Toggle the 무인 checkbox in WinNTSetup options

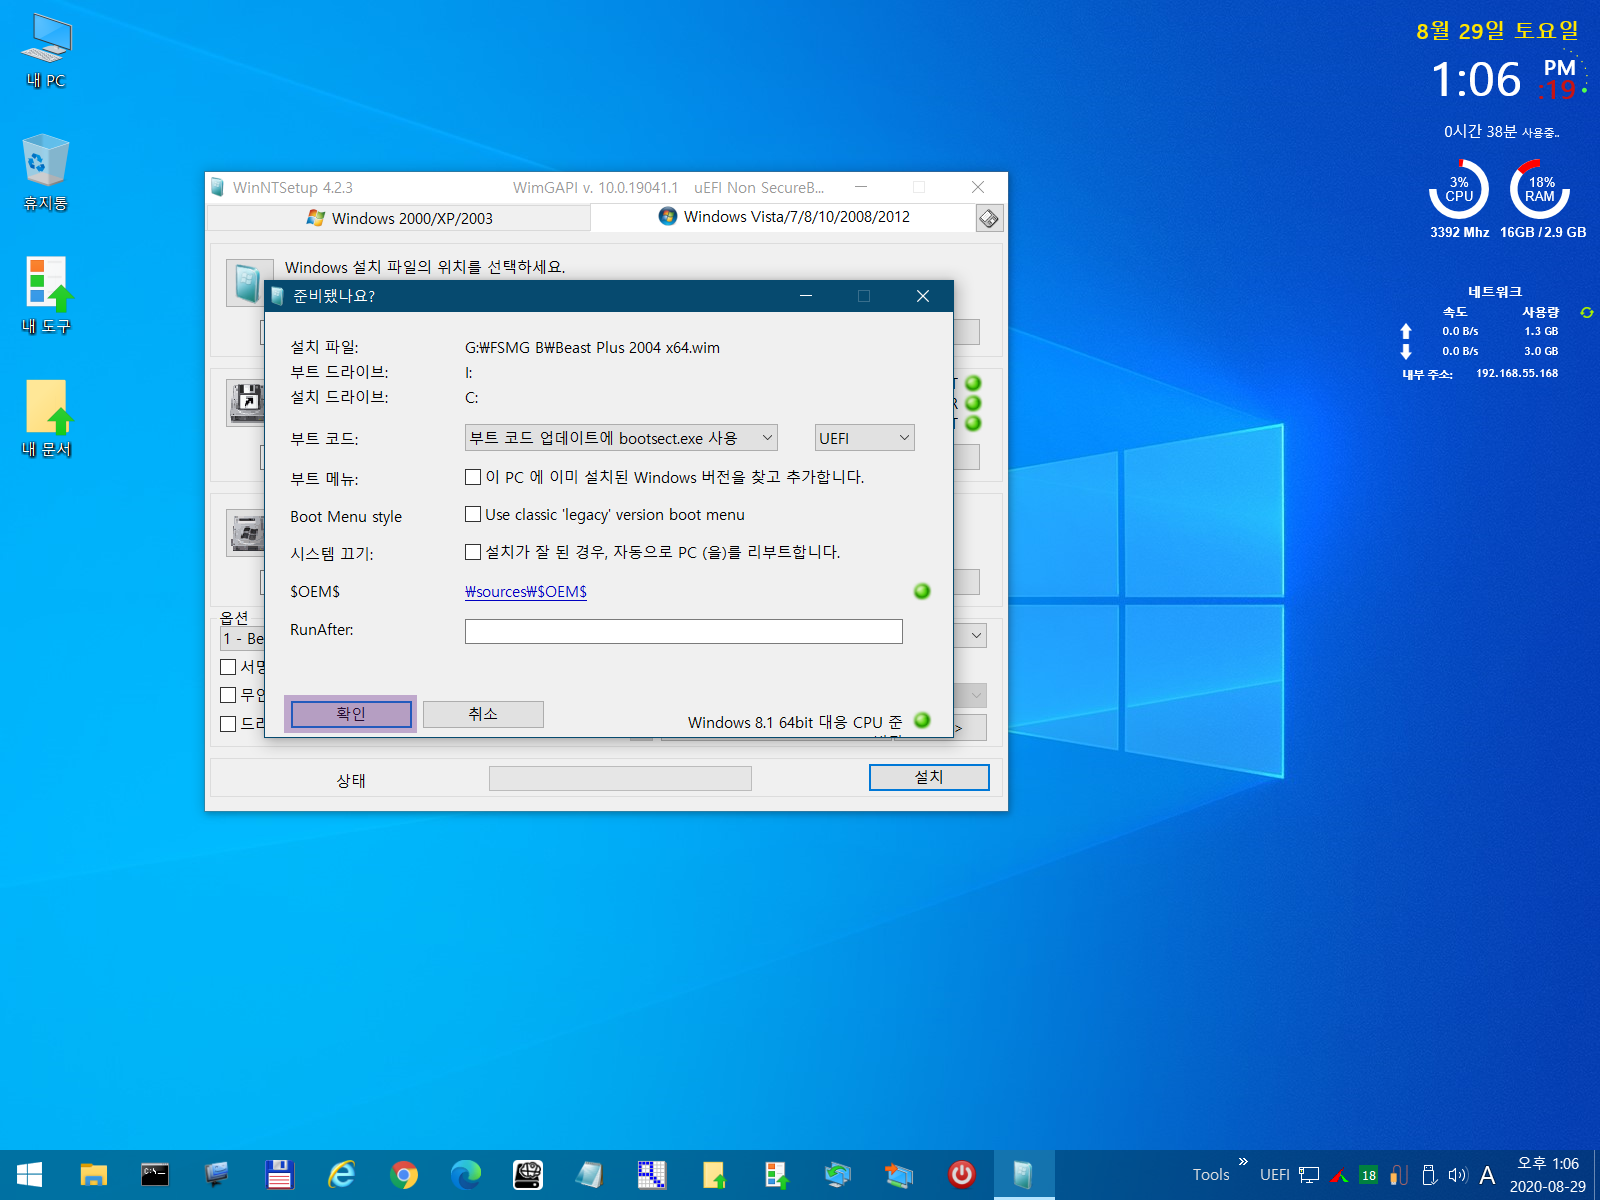click(228, 695)
